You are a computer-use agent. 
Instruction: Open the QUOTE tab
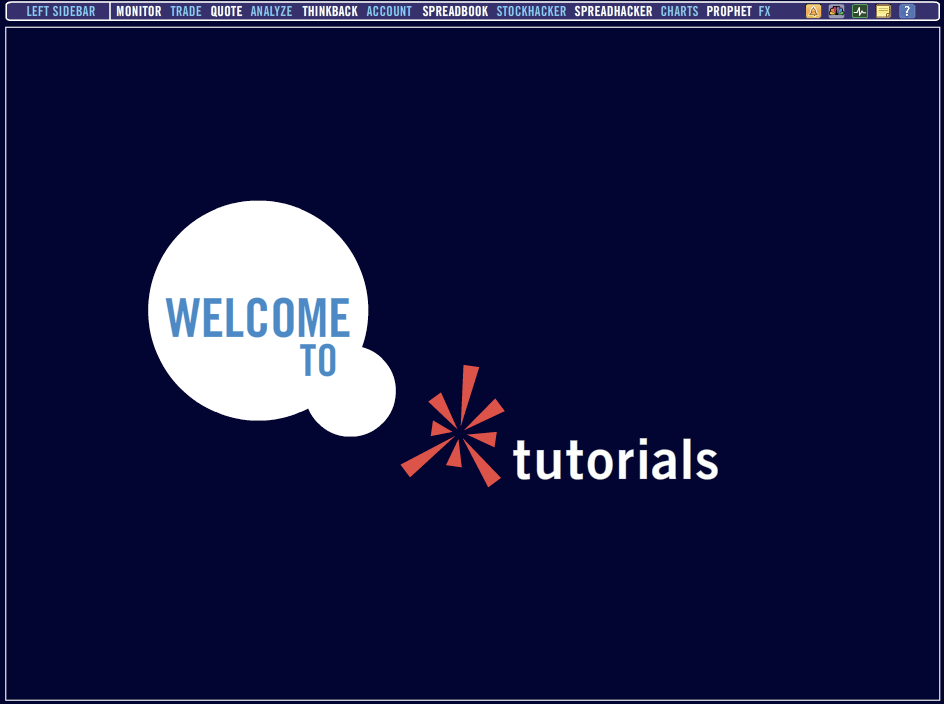point(226,11)
